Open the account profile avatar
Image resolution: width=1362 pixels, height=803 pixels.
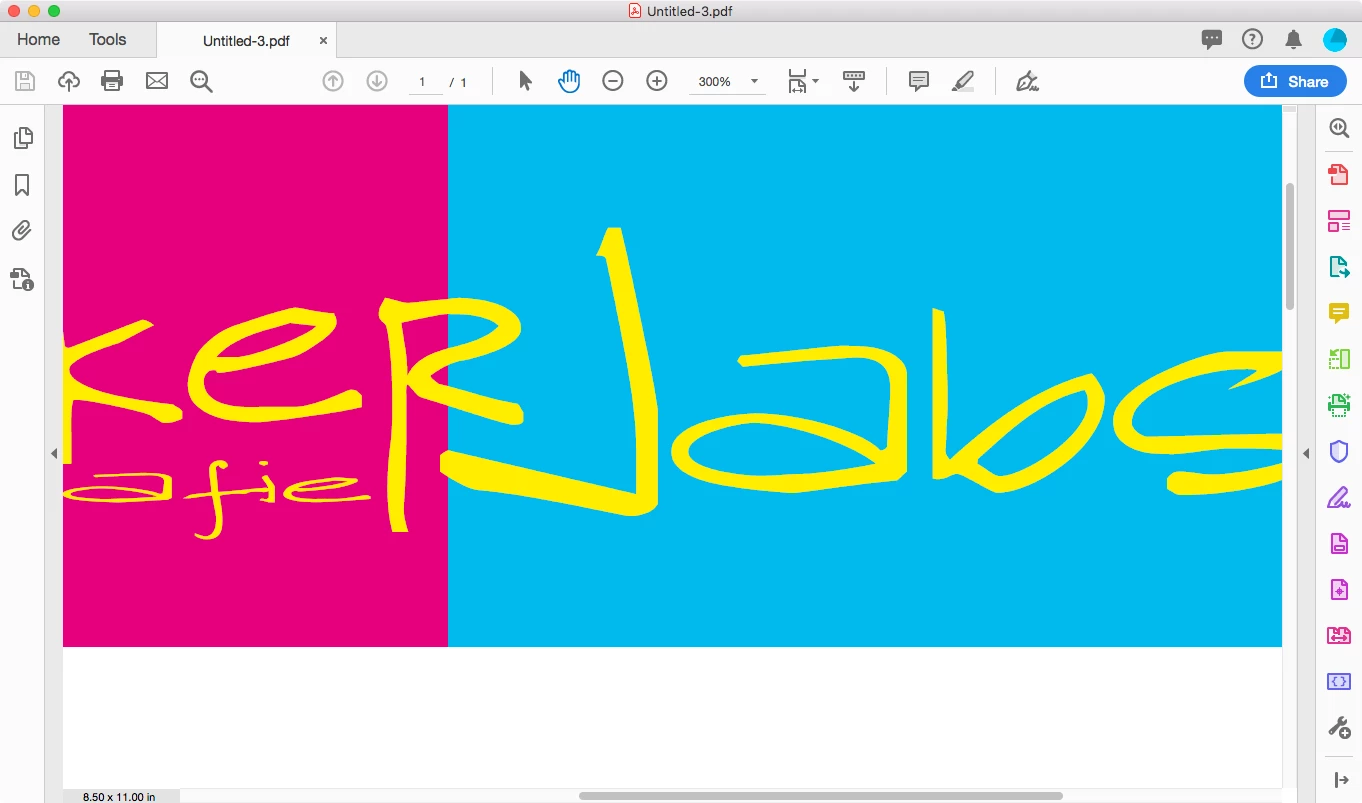tap(1335, 40)
